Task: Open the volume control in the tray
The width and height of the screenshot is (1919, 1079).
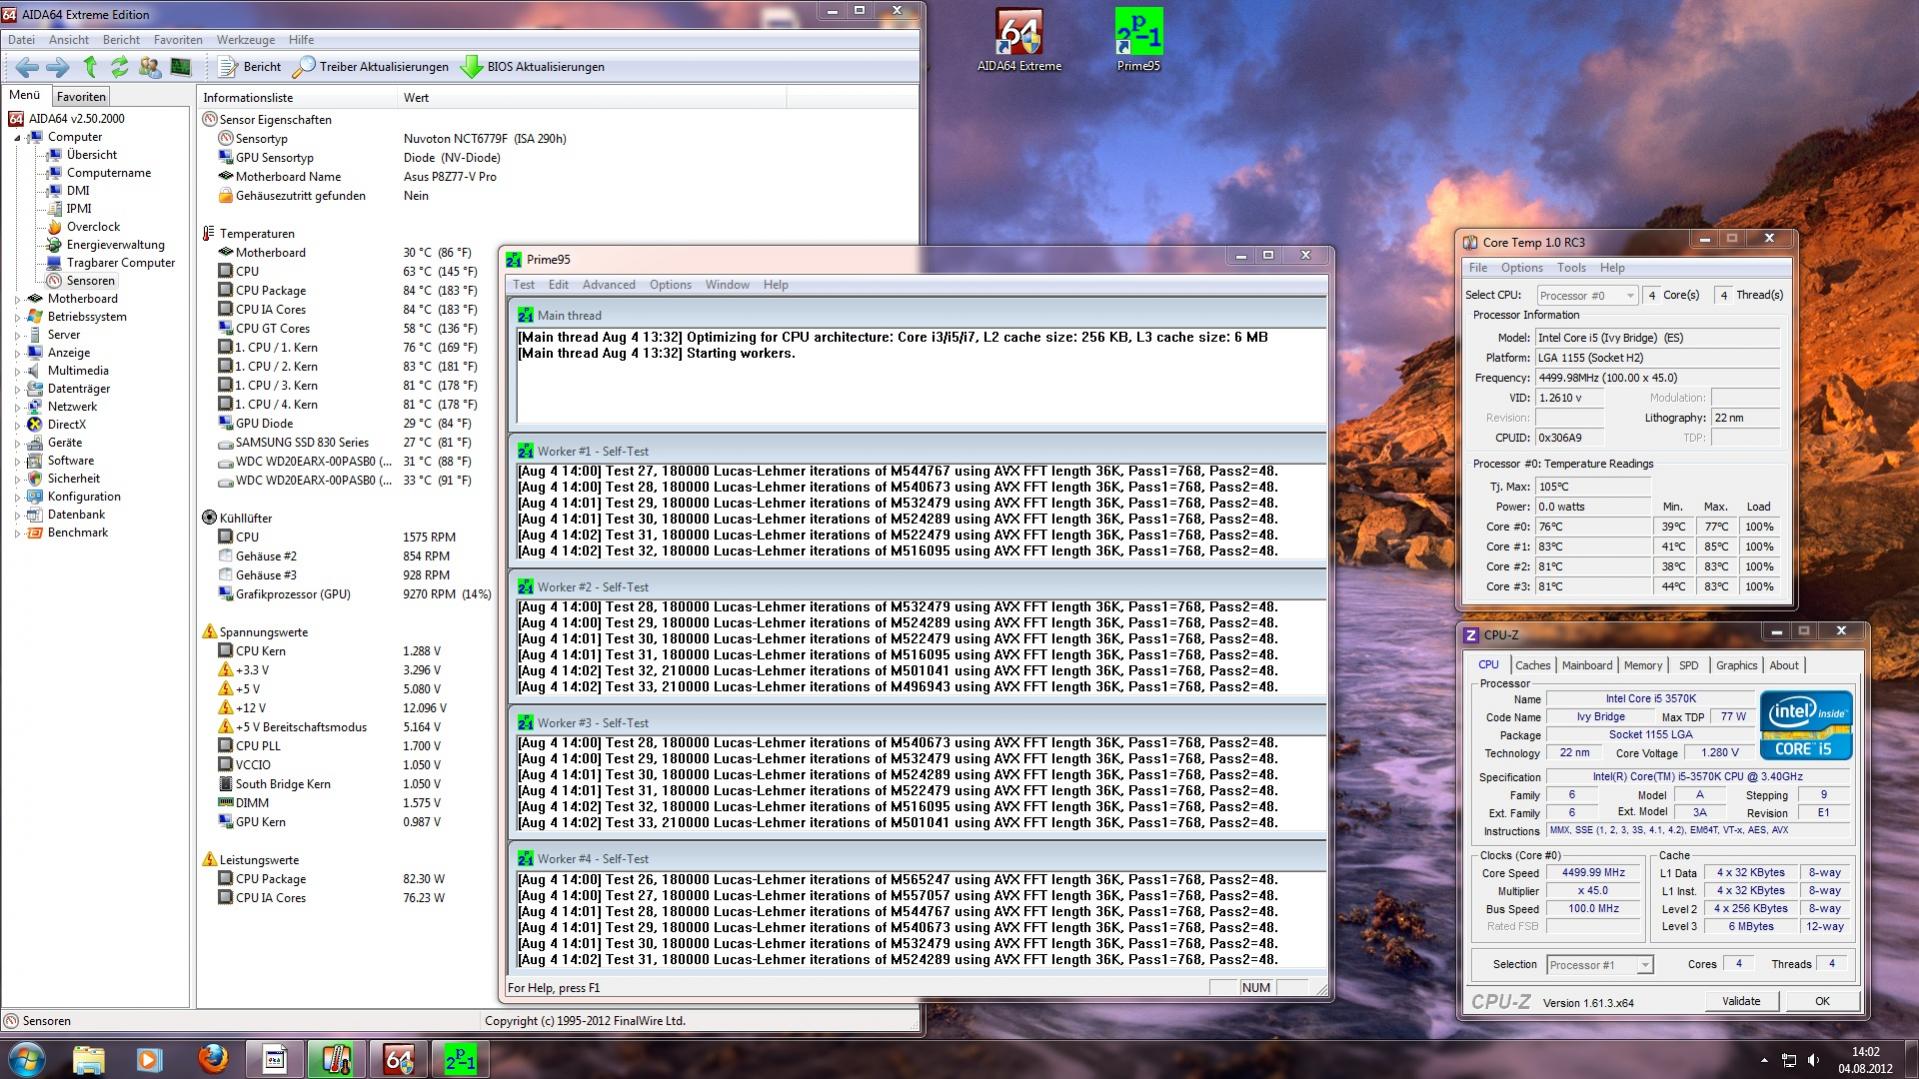Action: (x=1814, y=1060)
